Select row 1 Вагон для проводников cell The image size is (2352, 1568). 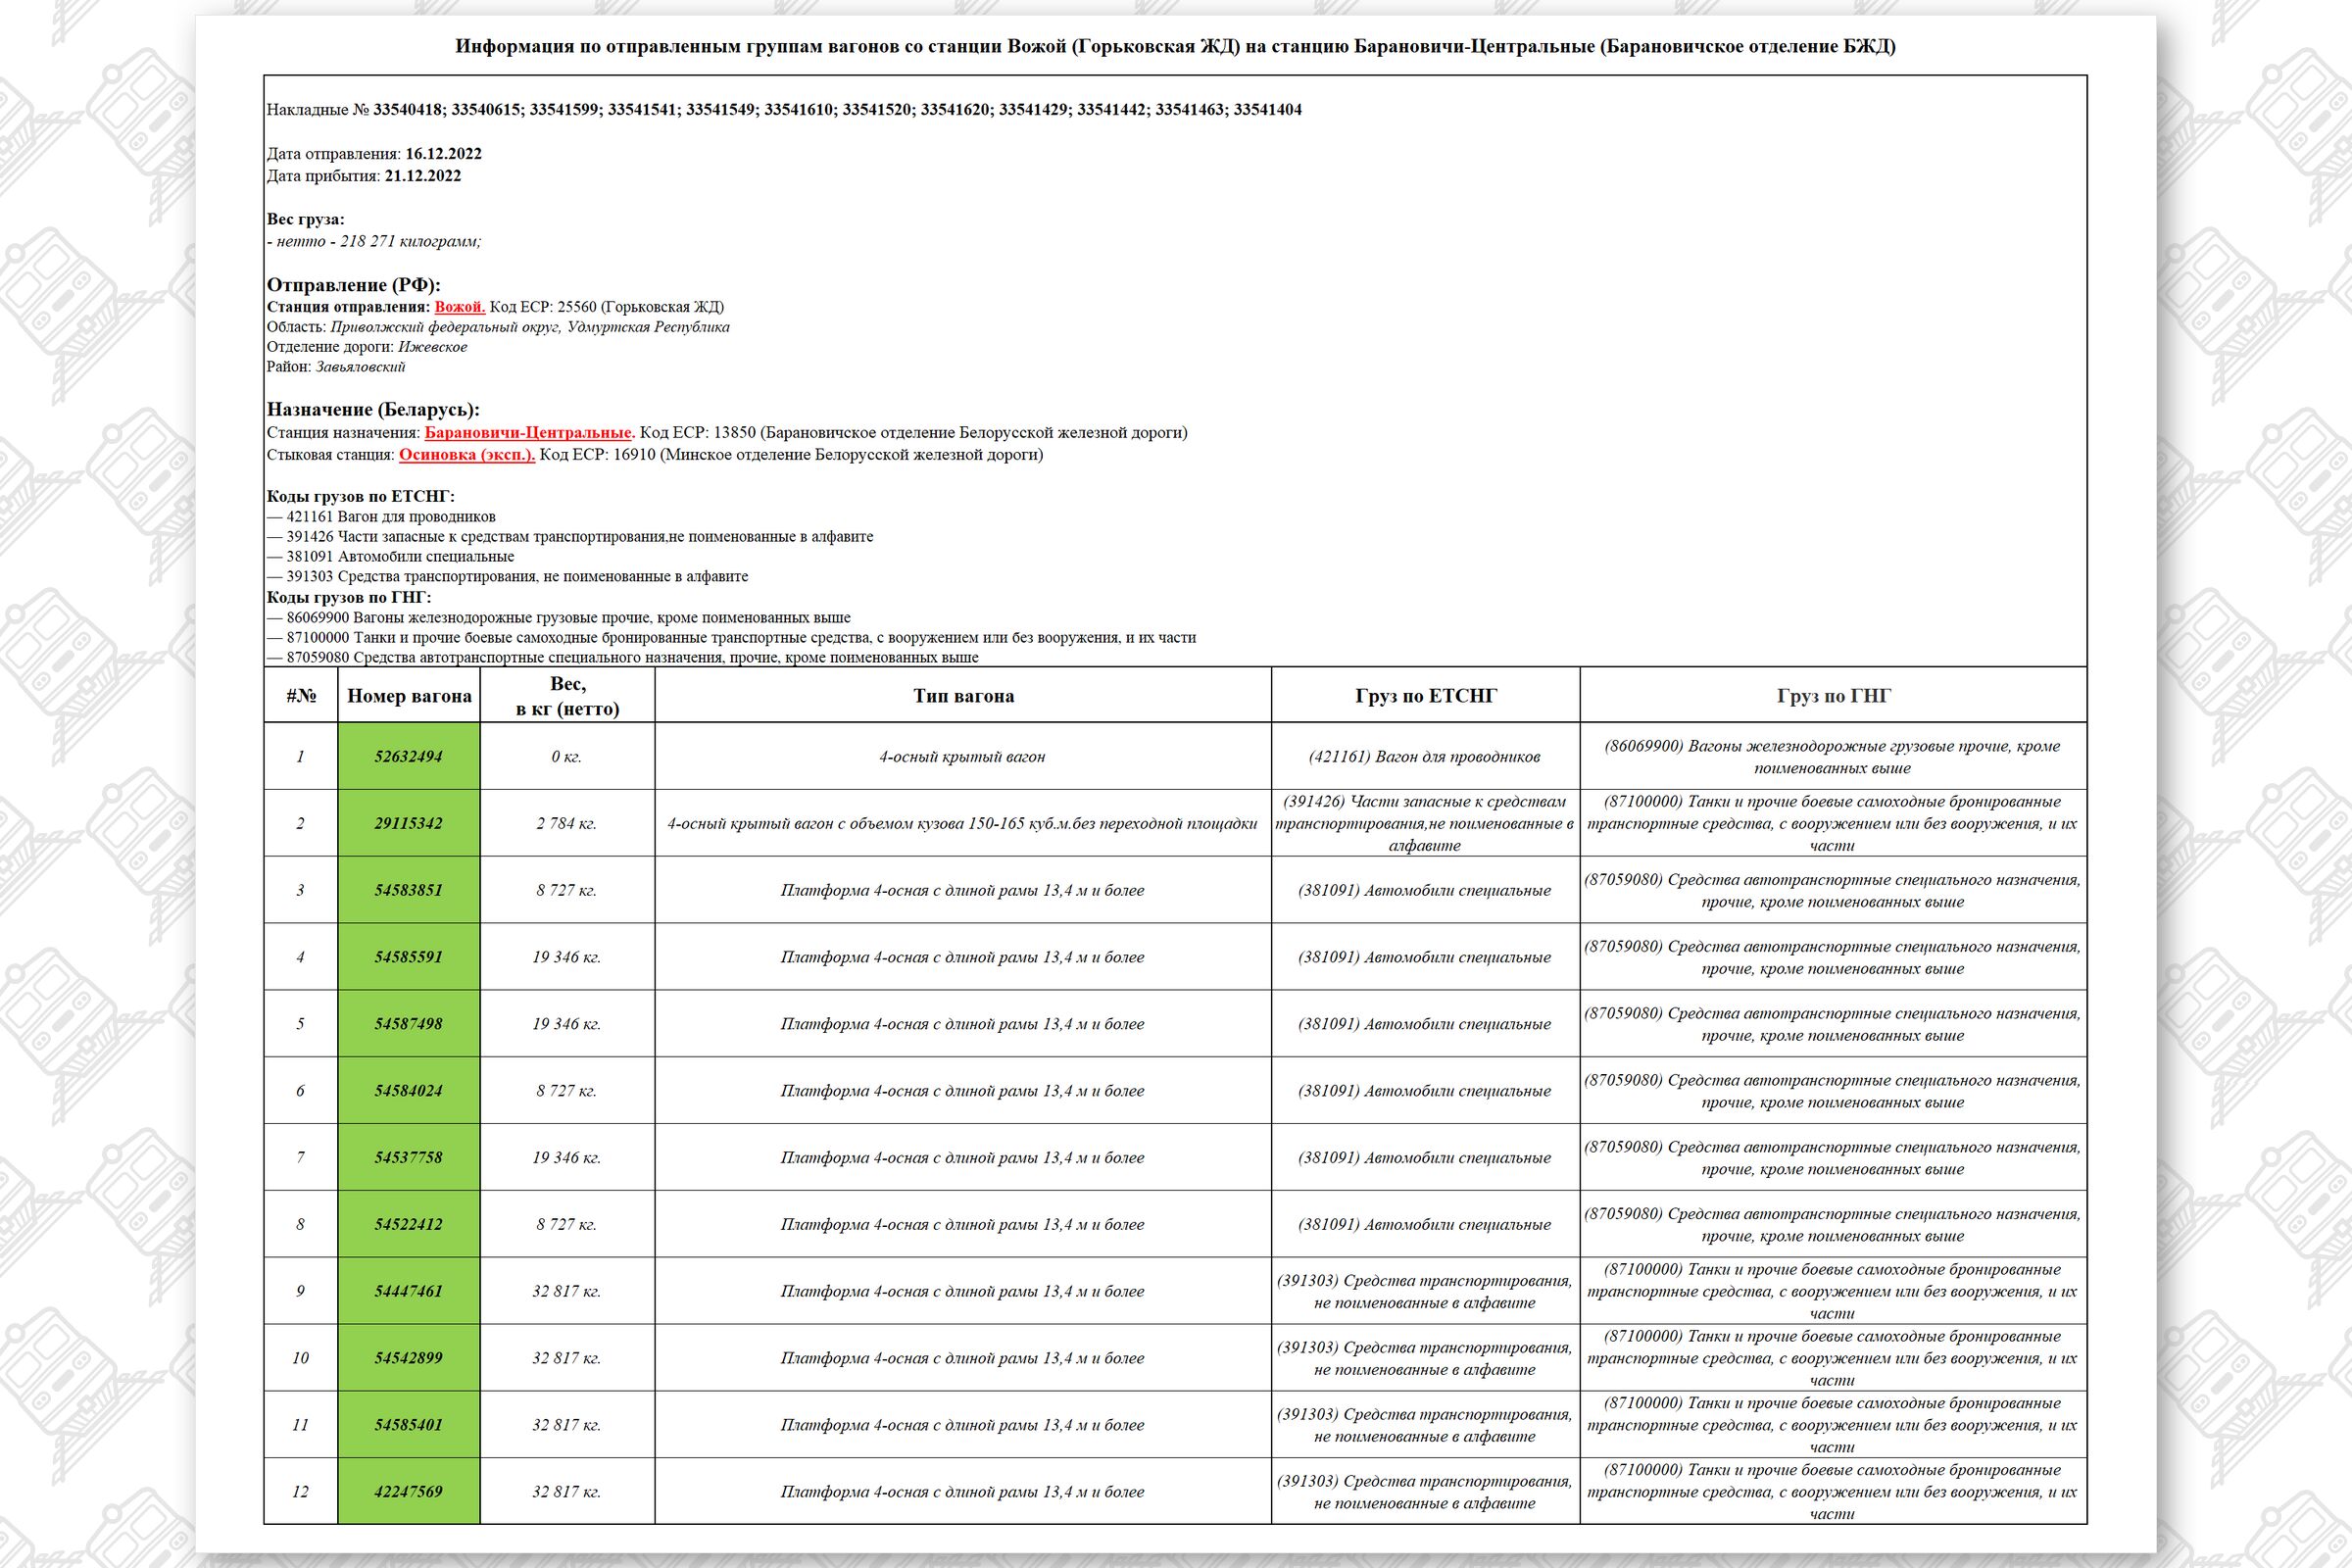[1424, 757]
